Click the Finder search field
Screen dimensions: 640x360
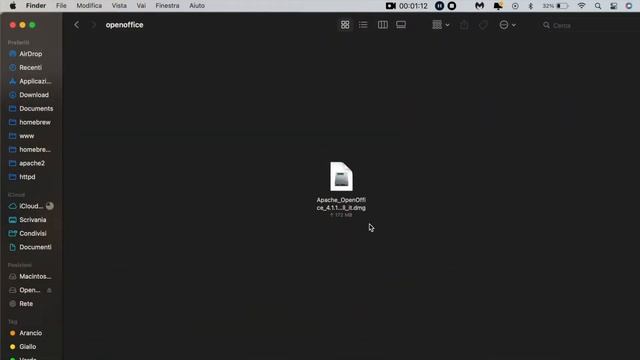pyautogui.click(x=590, y=25)
